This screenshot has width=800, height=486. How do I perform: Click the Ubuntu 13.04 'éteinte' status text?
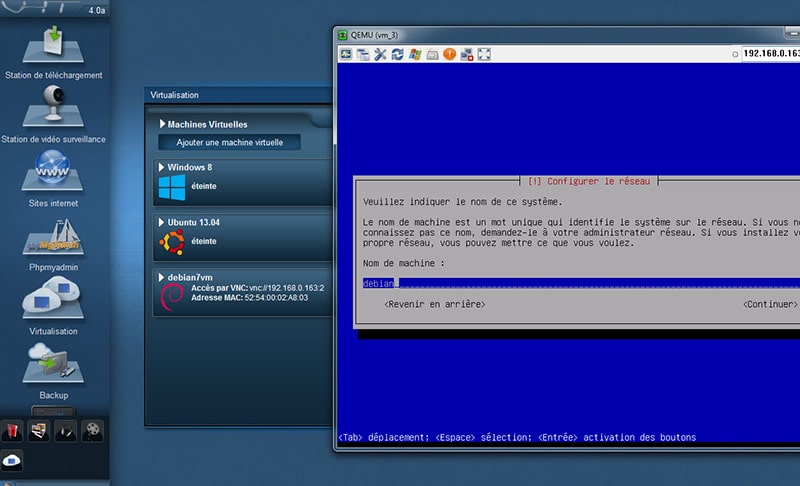[204, 241]
